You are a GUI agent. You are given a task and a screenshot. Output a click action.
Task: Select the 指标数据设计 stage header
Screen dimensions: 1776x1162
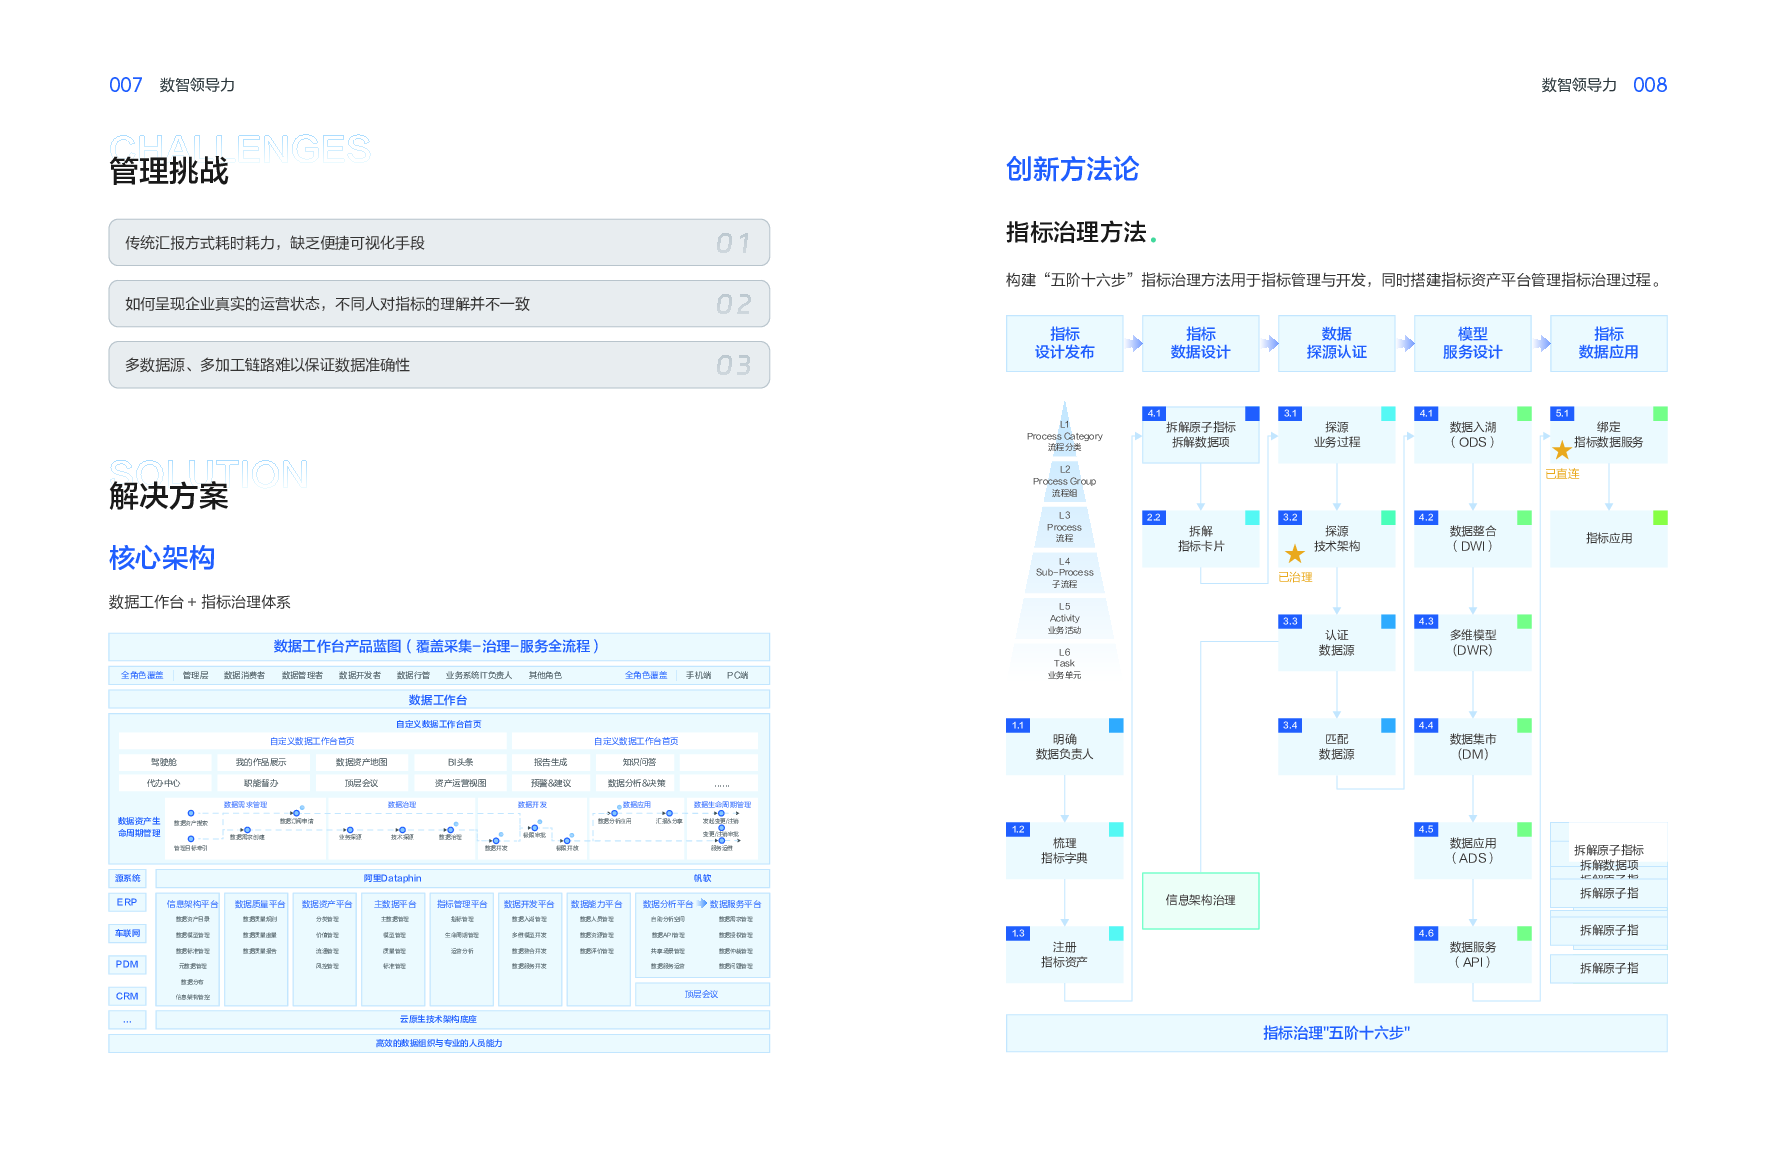(1201, 343)
